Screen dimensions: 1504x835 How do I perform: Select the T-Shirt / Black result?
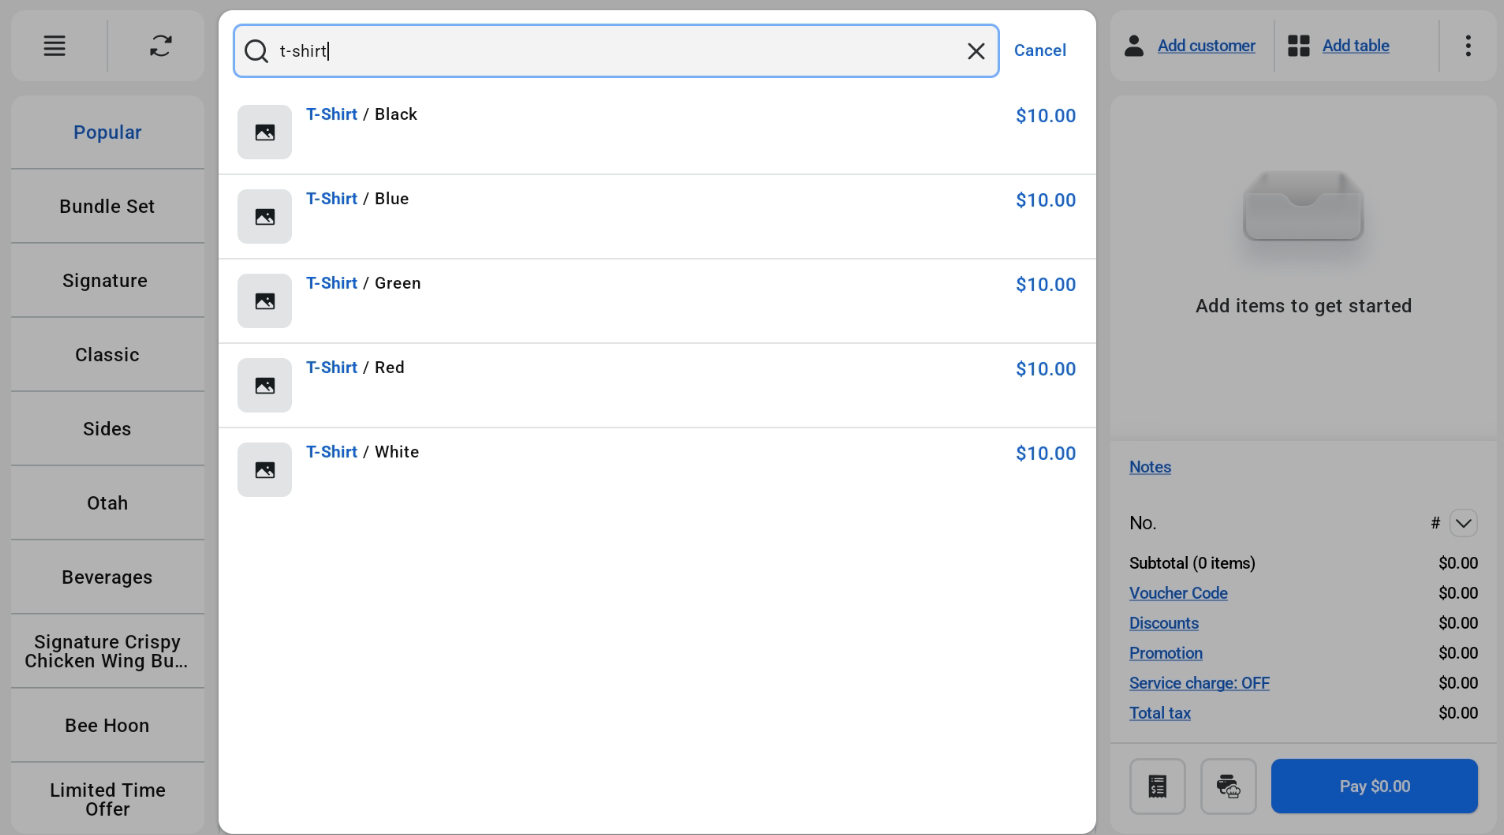(x=657, y=132)
